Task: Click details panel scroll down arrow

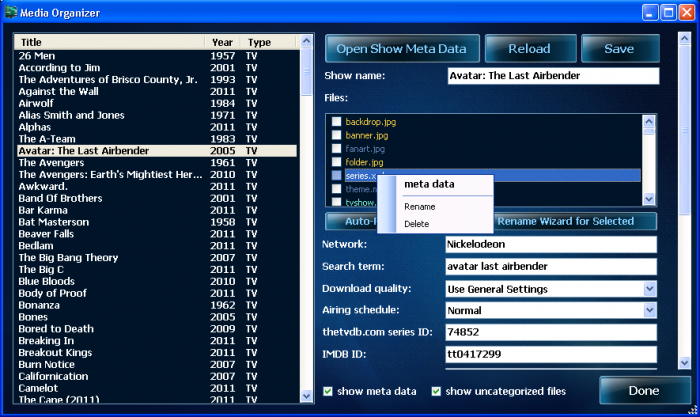Action: pyautogui.click(x=684, y=363)
